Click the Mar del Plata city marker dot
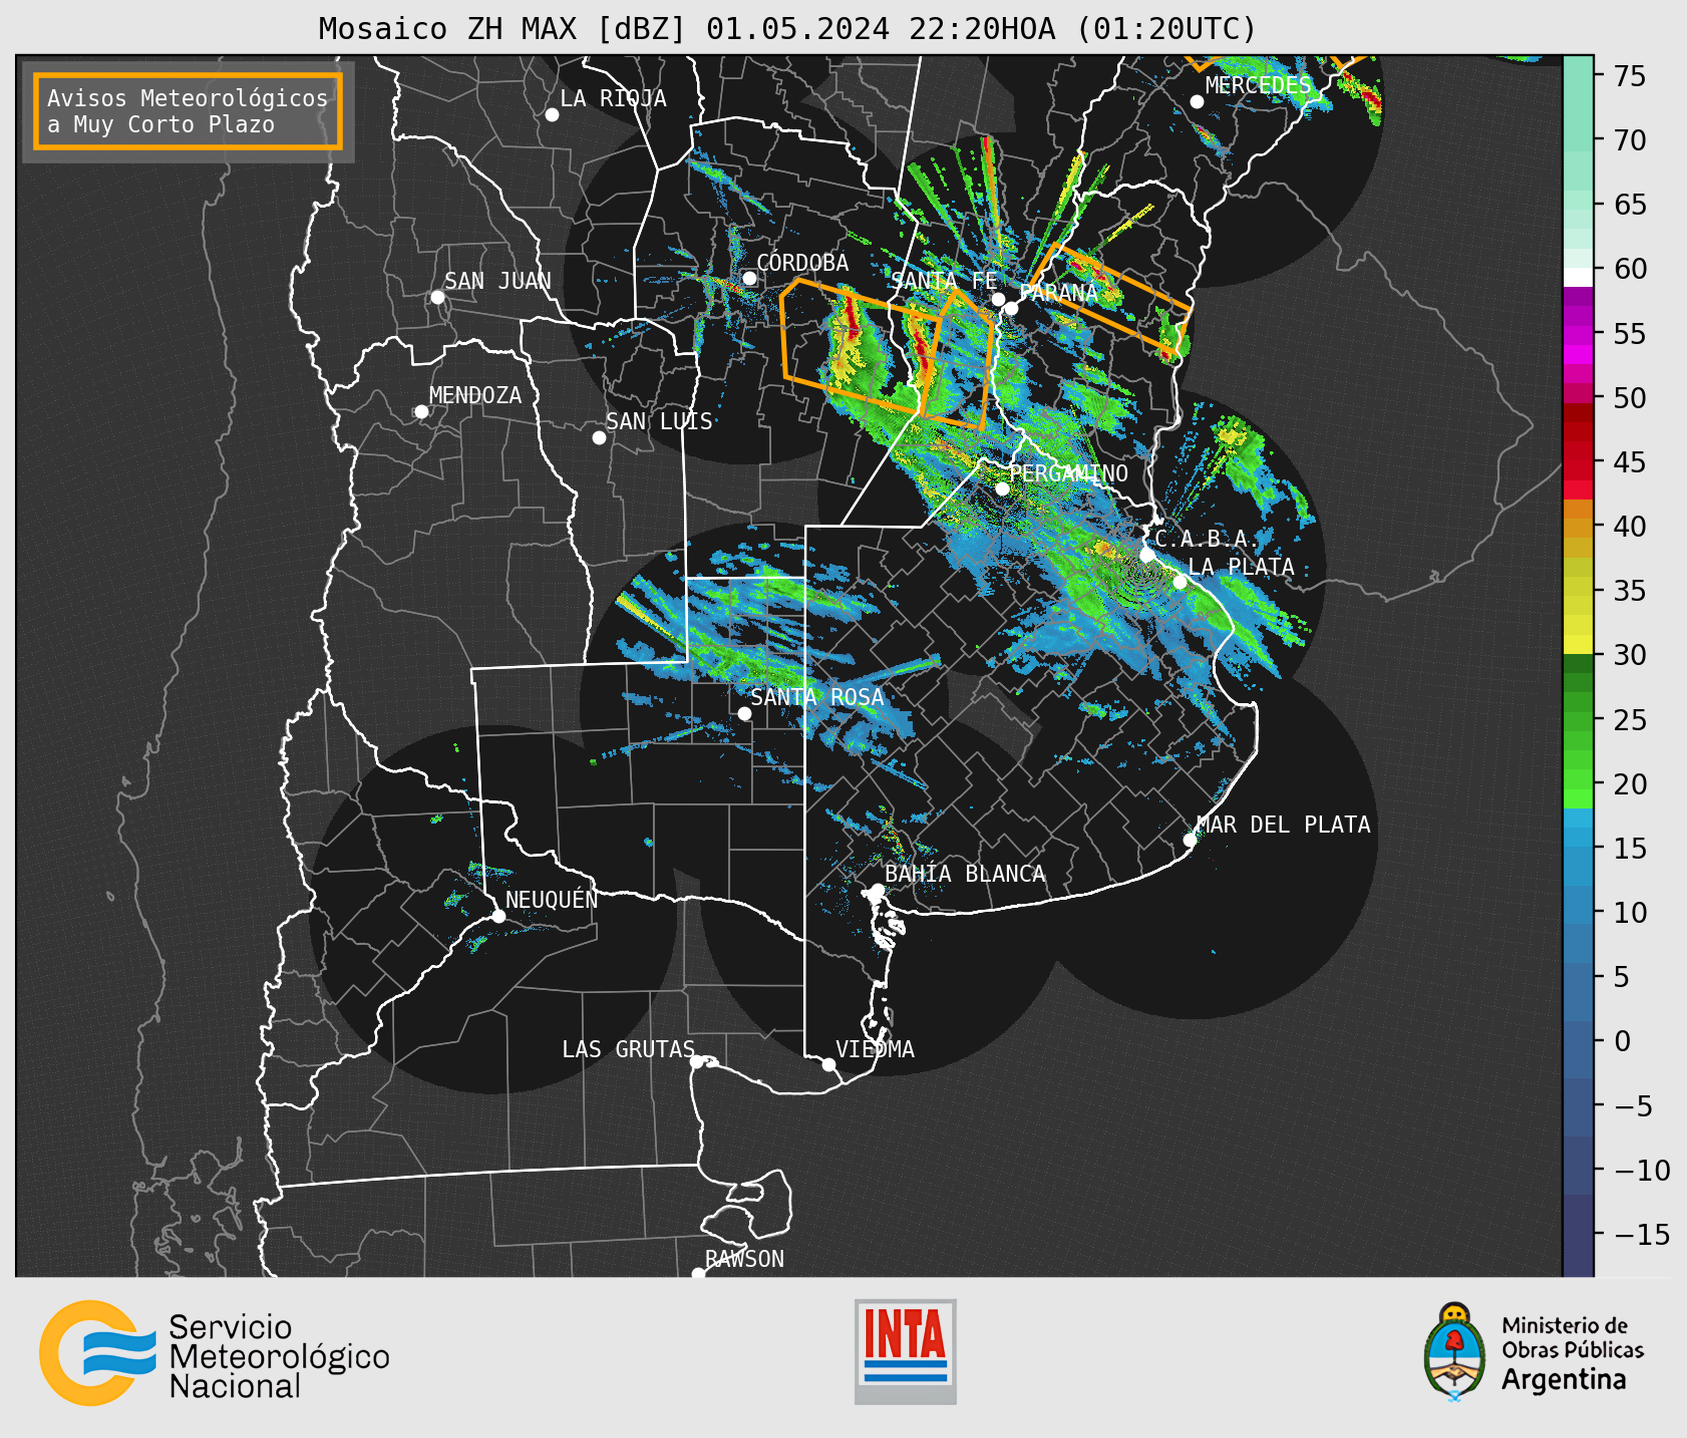This screenshot has height=1438, width=1687. point(1190,840)
